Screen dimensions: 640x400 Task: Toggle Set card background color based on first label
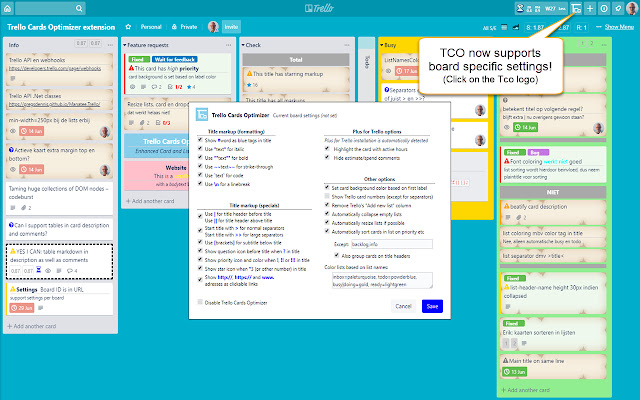pyautogui.click(x=327, y=187)
